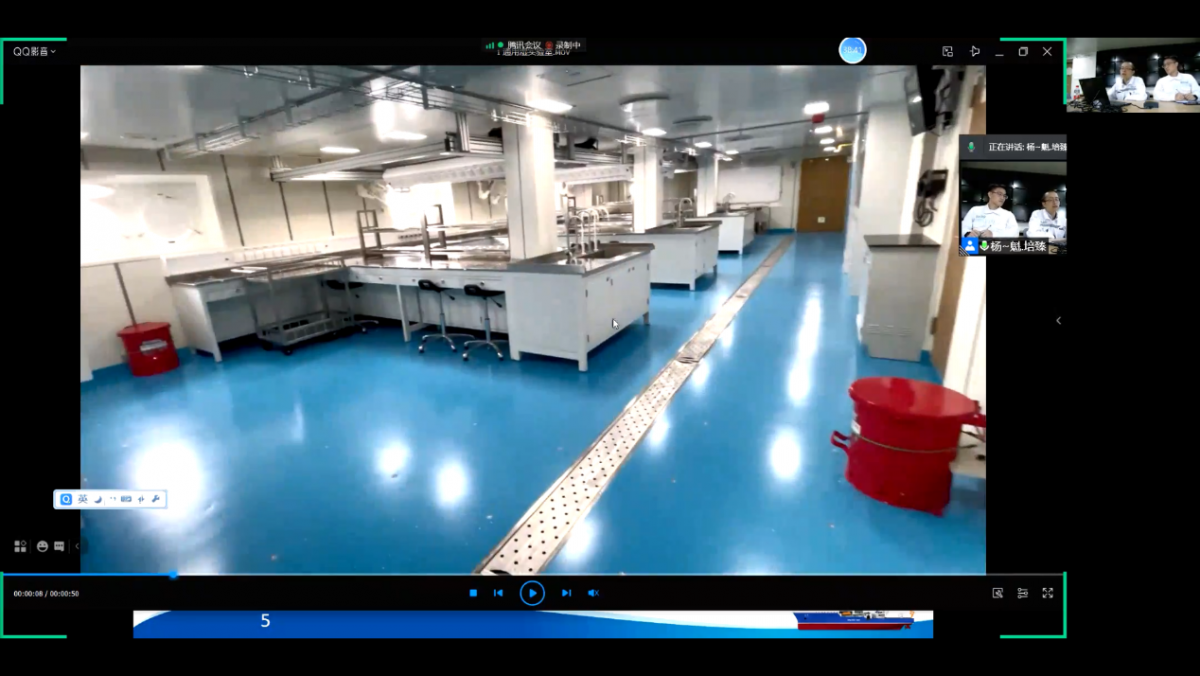Collapse the participant panel side arrow
The height and width of the screenshot is (676, 1200).
(1058, 320)
